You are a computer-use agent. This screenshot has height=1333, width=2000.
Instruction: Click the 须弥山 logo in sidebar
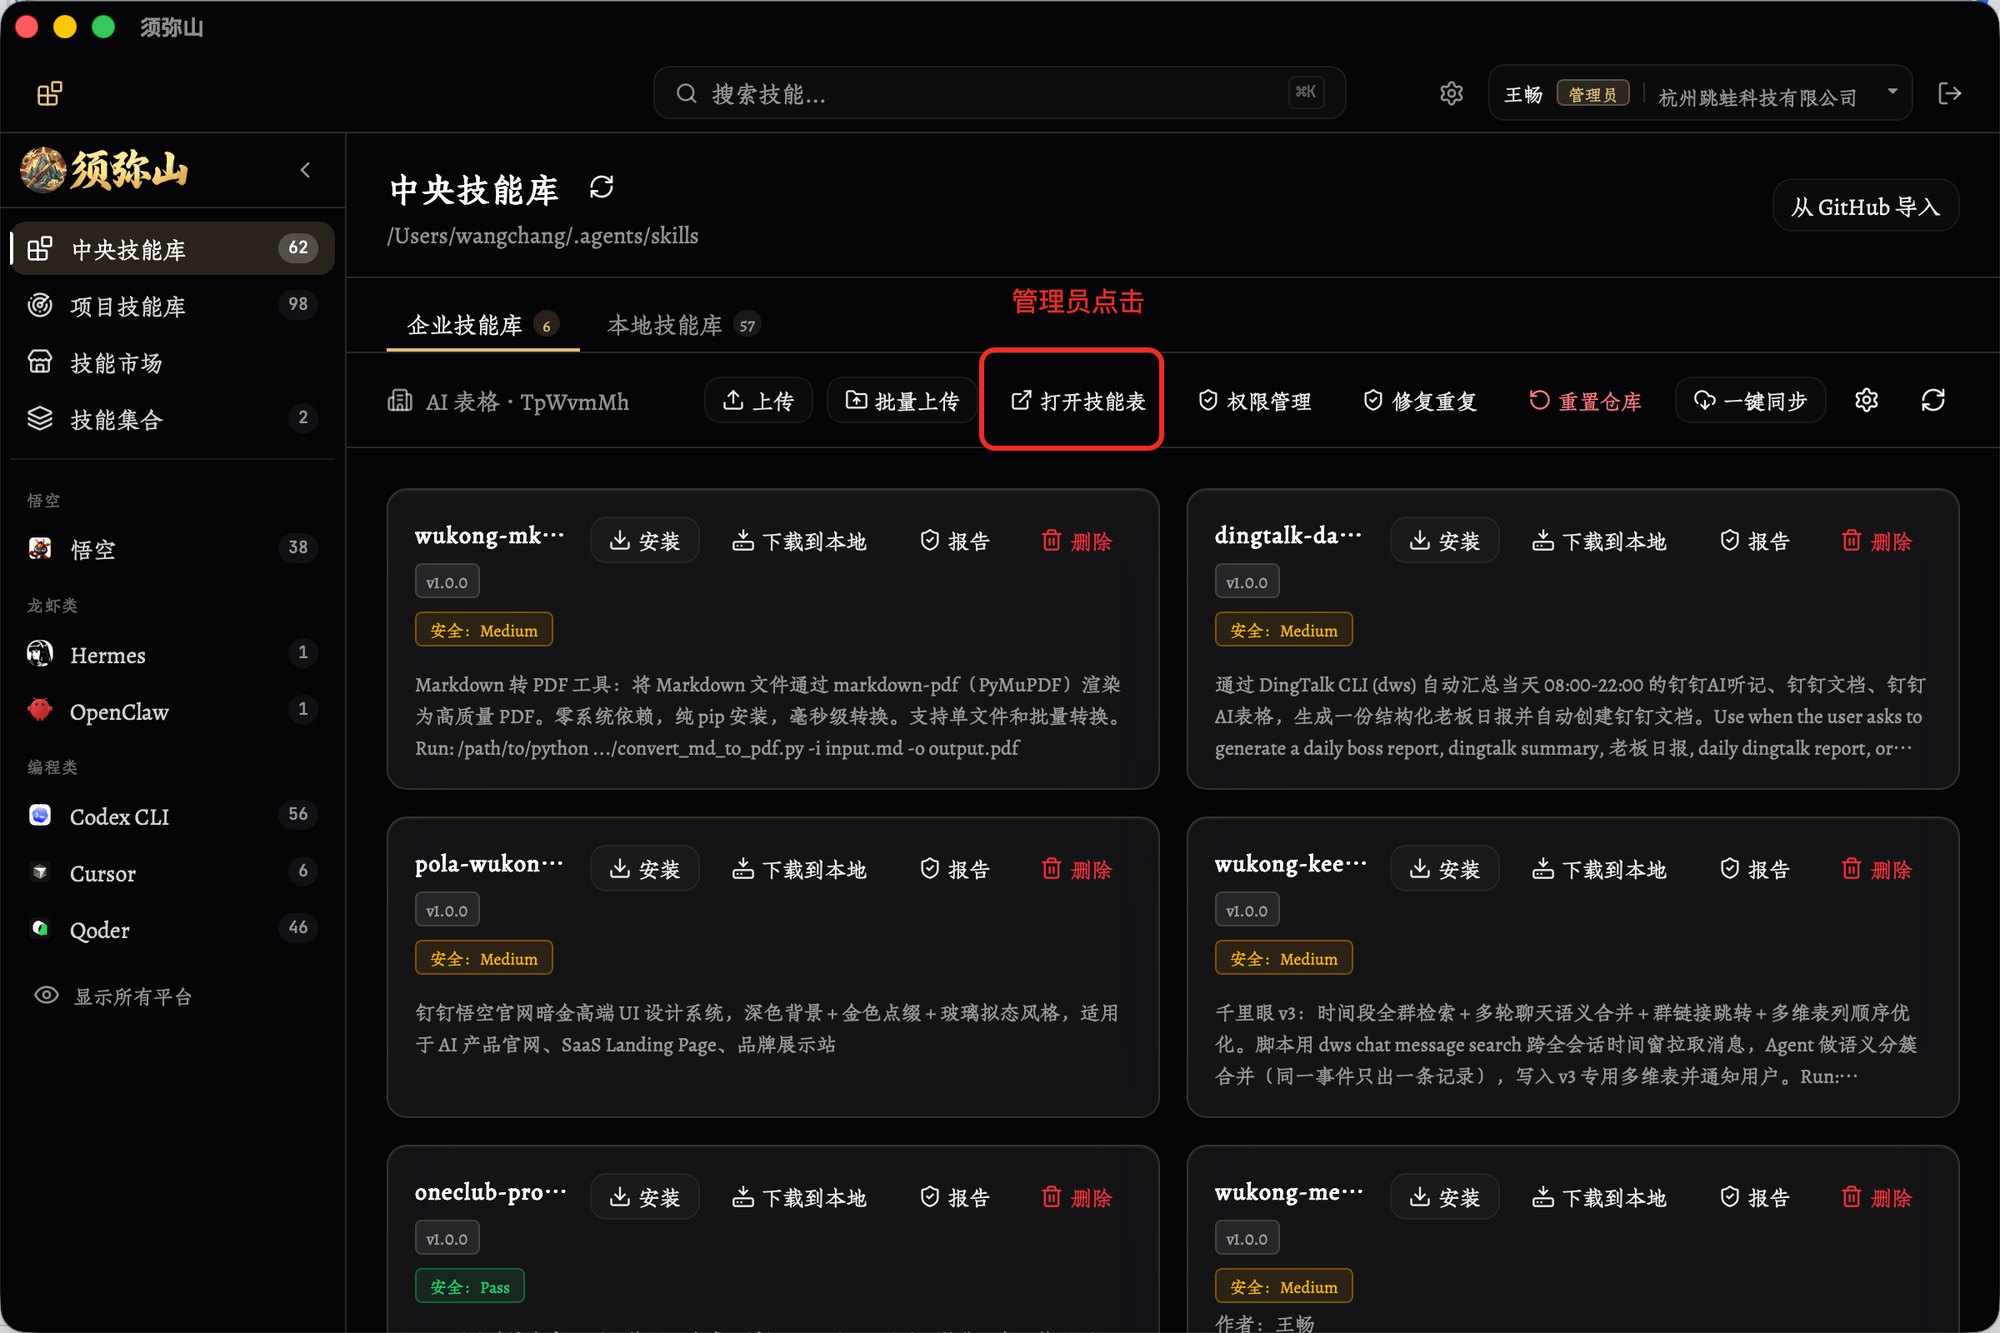[x=105, y=170]
